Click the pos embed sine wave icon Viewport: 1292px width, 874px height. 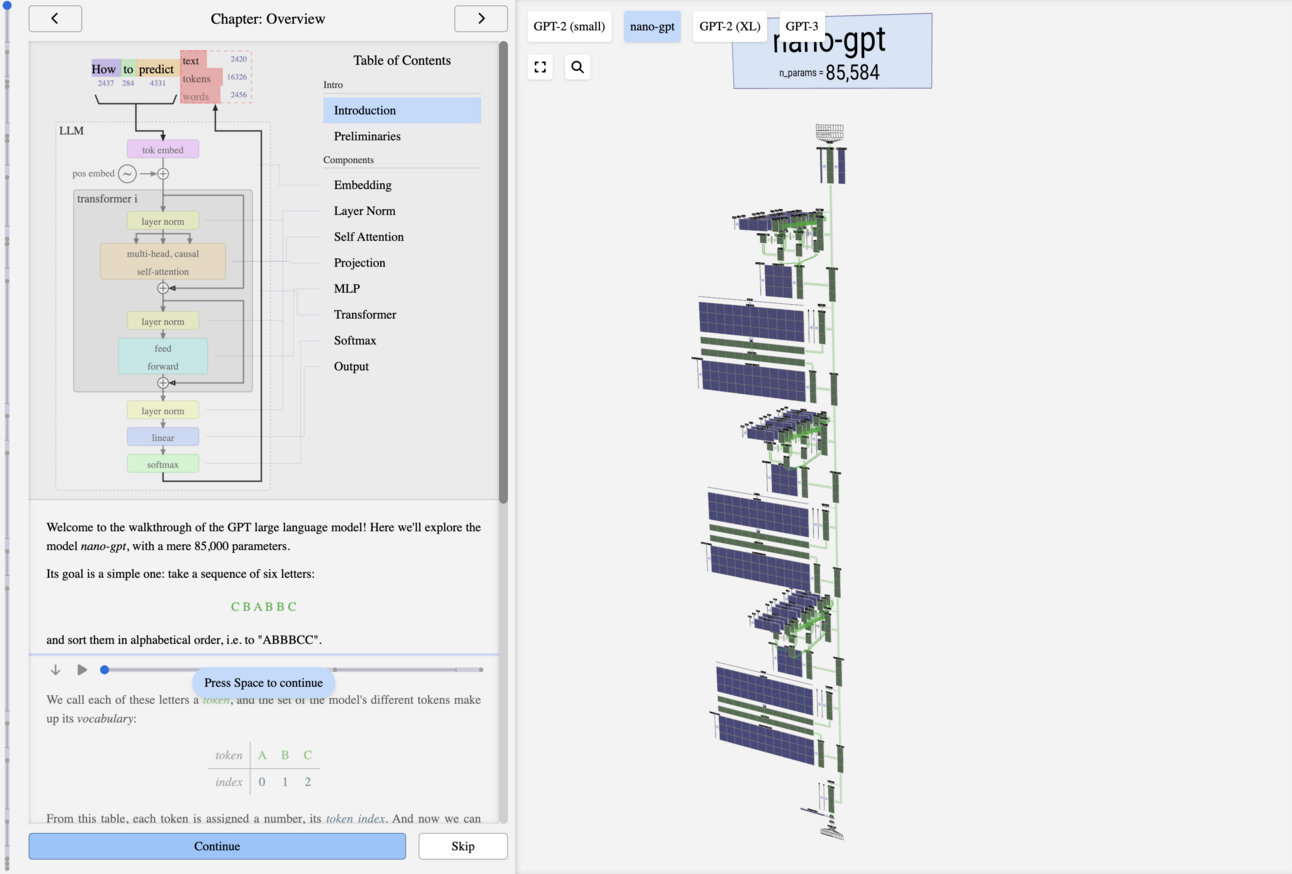pyautogui.click(x=127, y=174)
